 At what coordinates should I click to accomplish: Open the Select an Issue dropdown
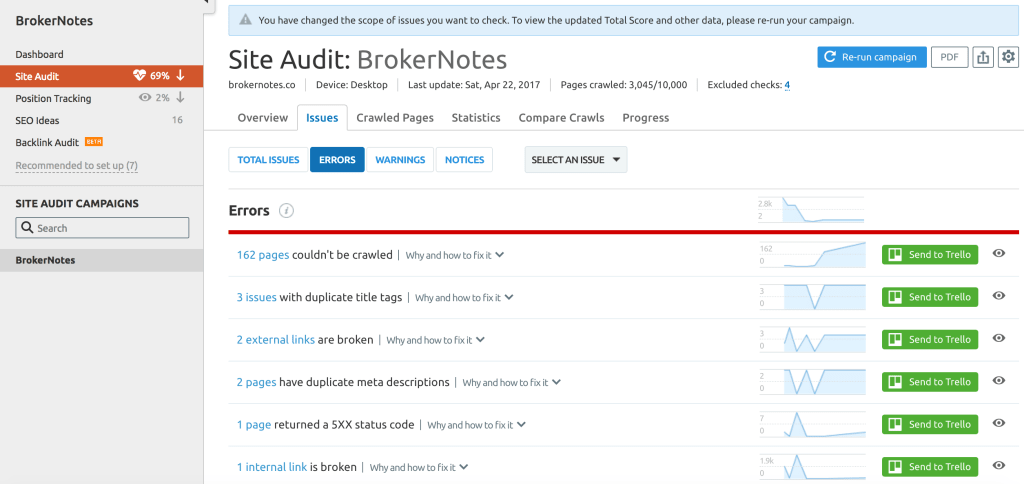pyautogui.click(x=575, y=159)
